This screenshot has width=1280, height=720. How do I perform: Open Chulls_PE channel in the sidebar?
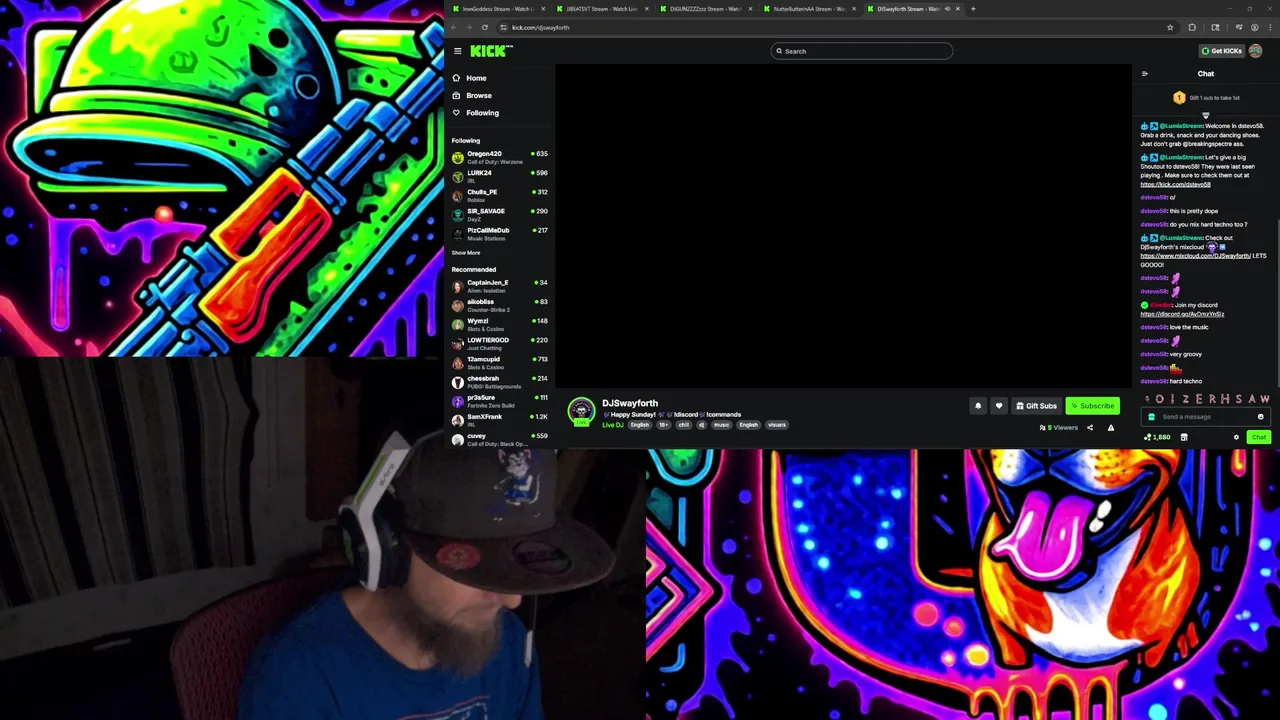point(500,194)
